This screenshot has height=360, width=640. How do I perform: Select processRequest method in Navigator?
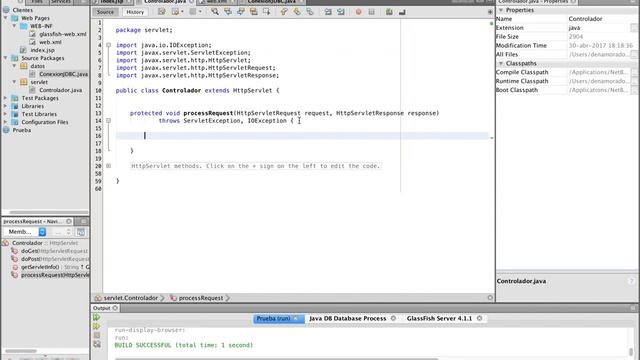click(55, 275)
